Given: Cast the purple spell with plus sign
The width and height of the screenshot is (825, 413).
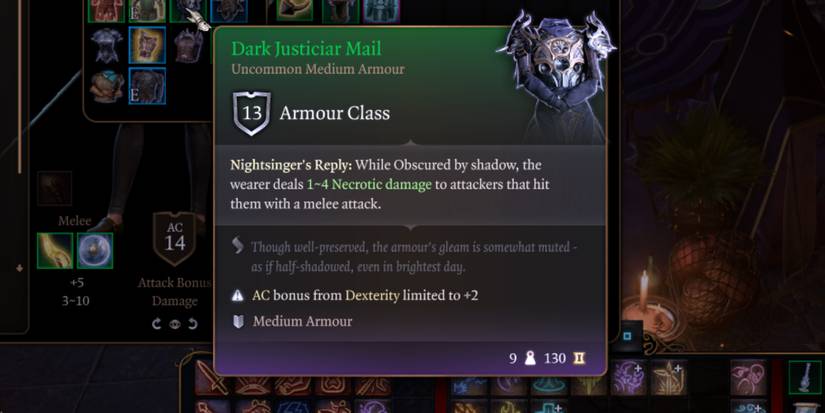Looking at the screenshot, I should [628, 378].
